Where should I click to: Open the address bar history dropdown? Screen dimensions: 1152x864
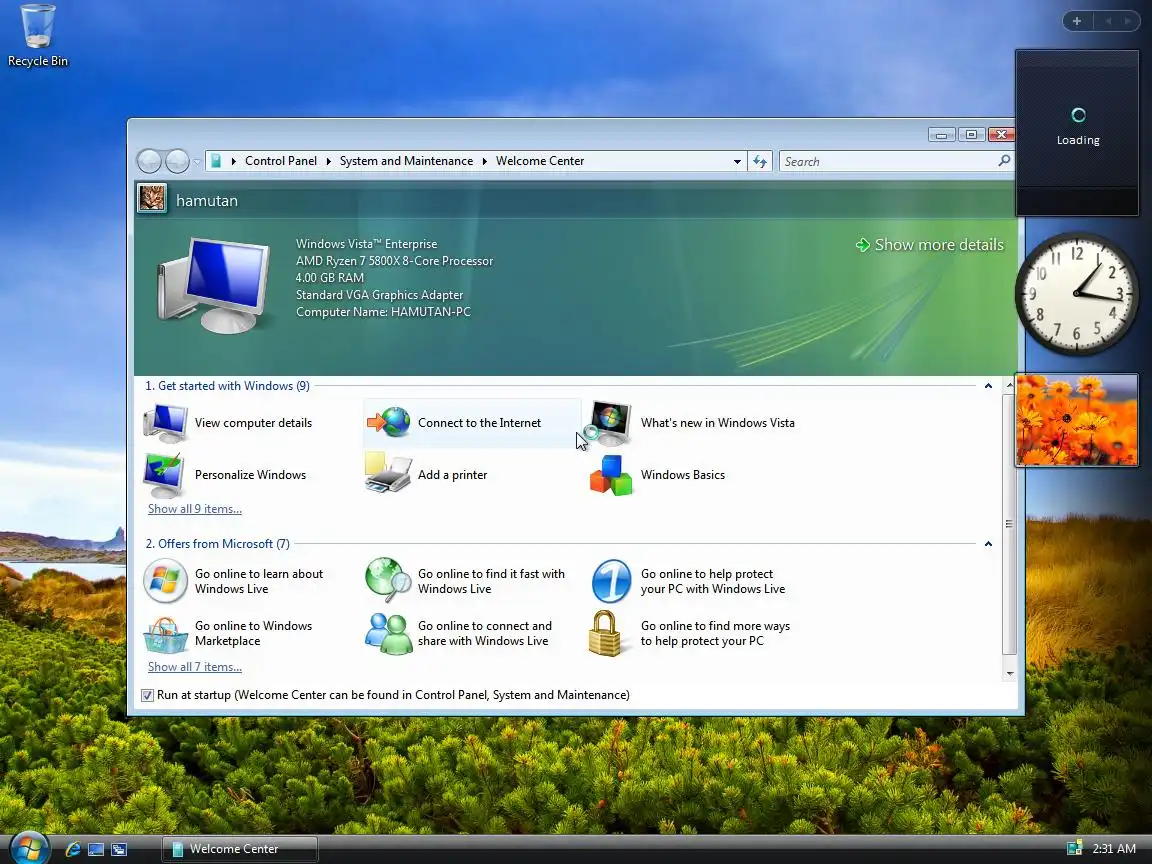[x=737, y=162]
